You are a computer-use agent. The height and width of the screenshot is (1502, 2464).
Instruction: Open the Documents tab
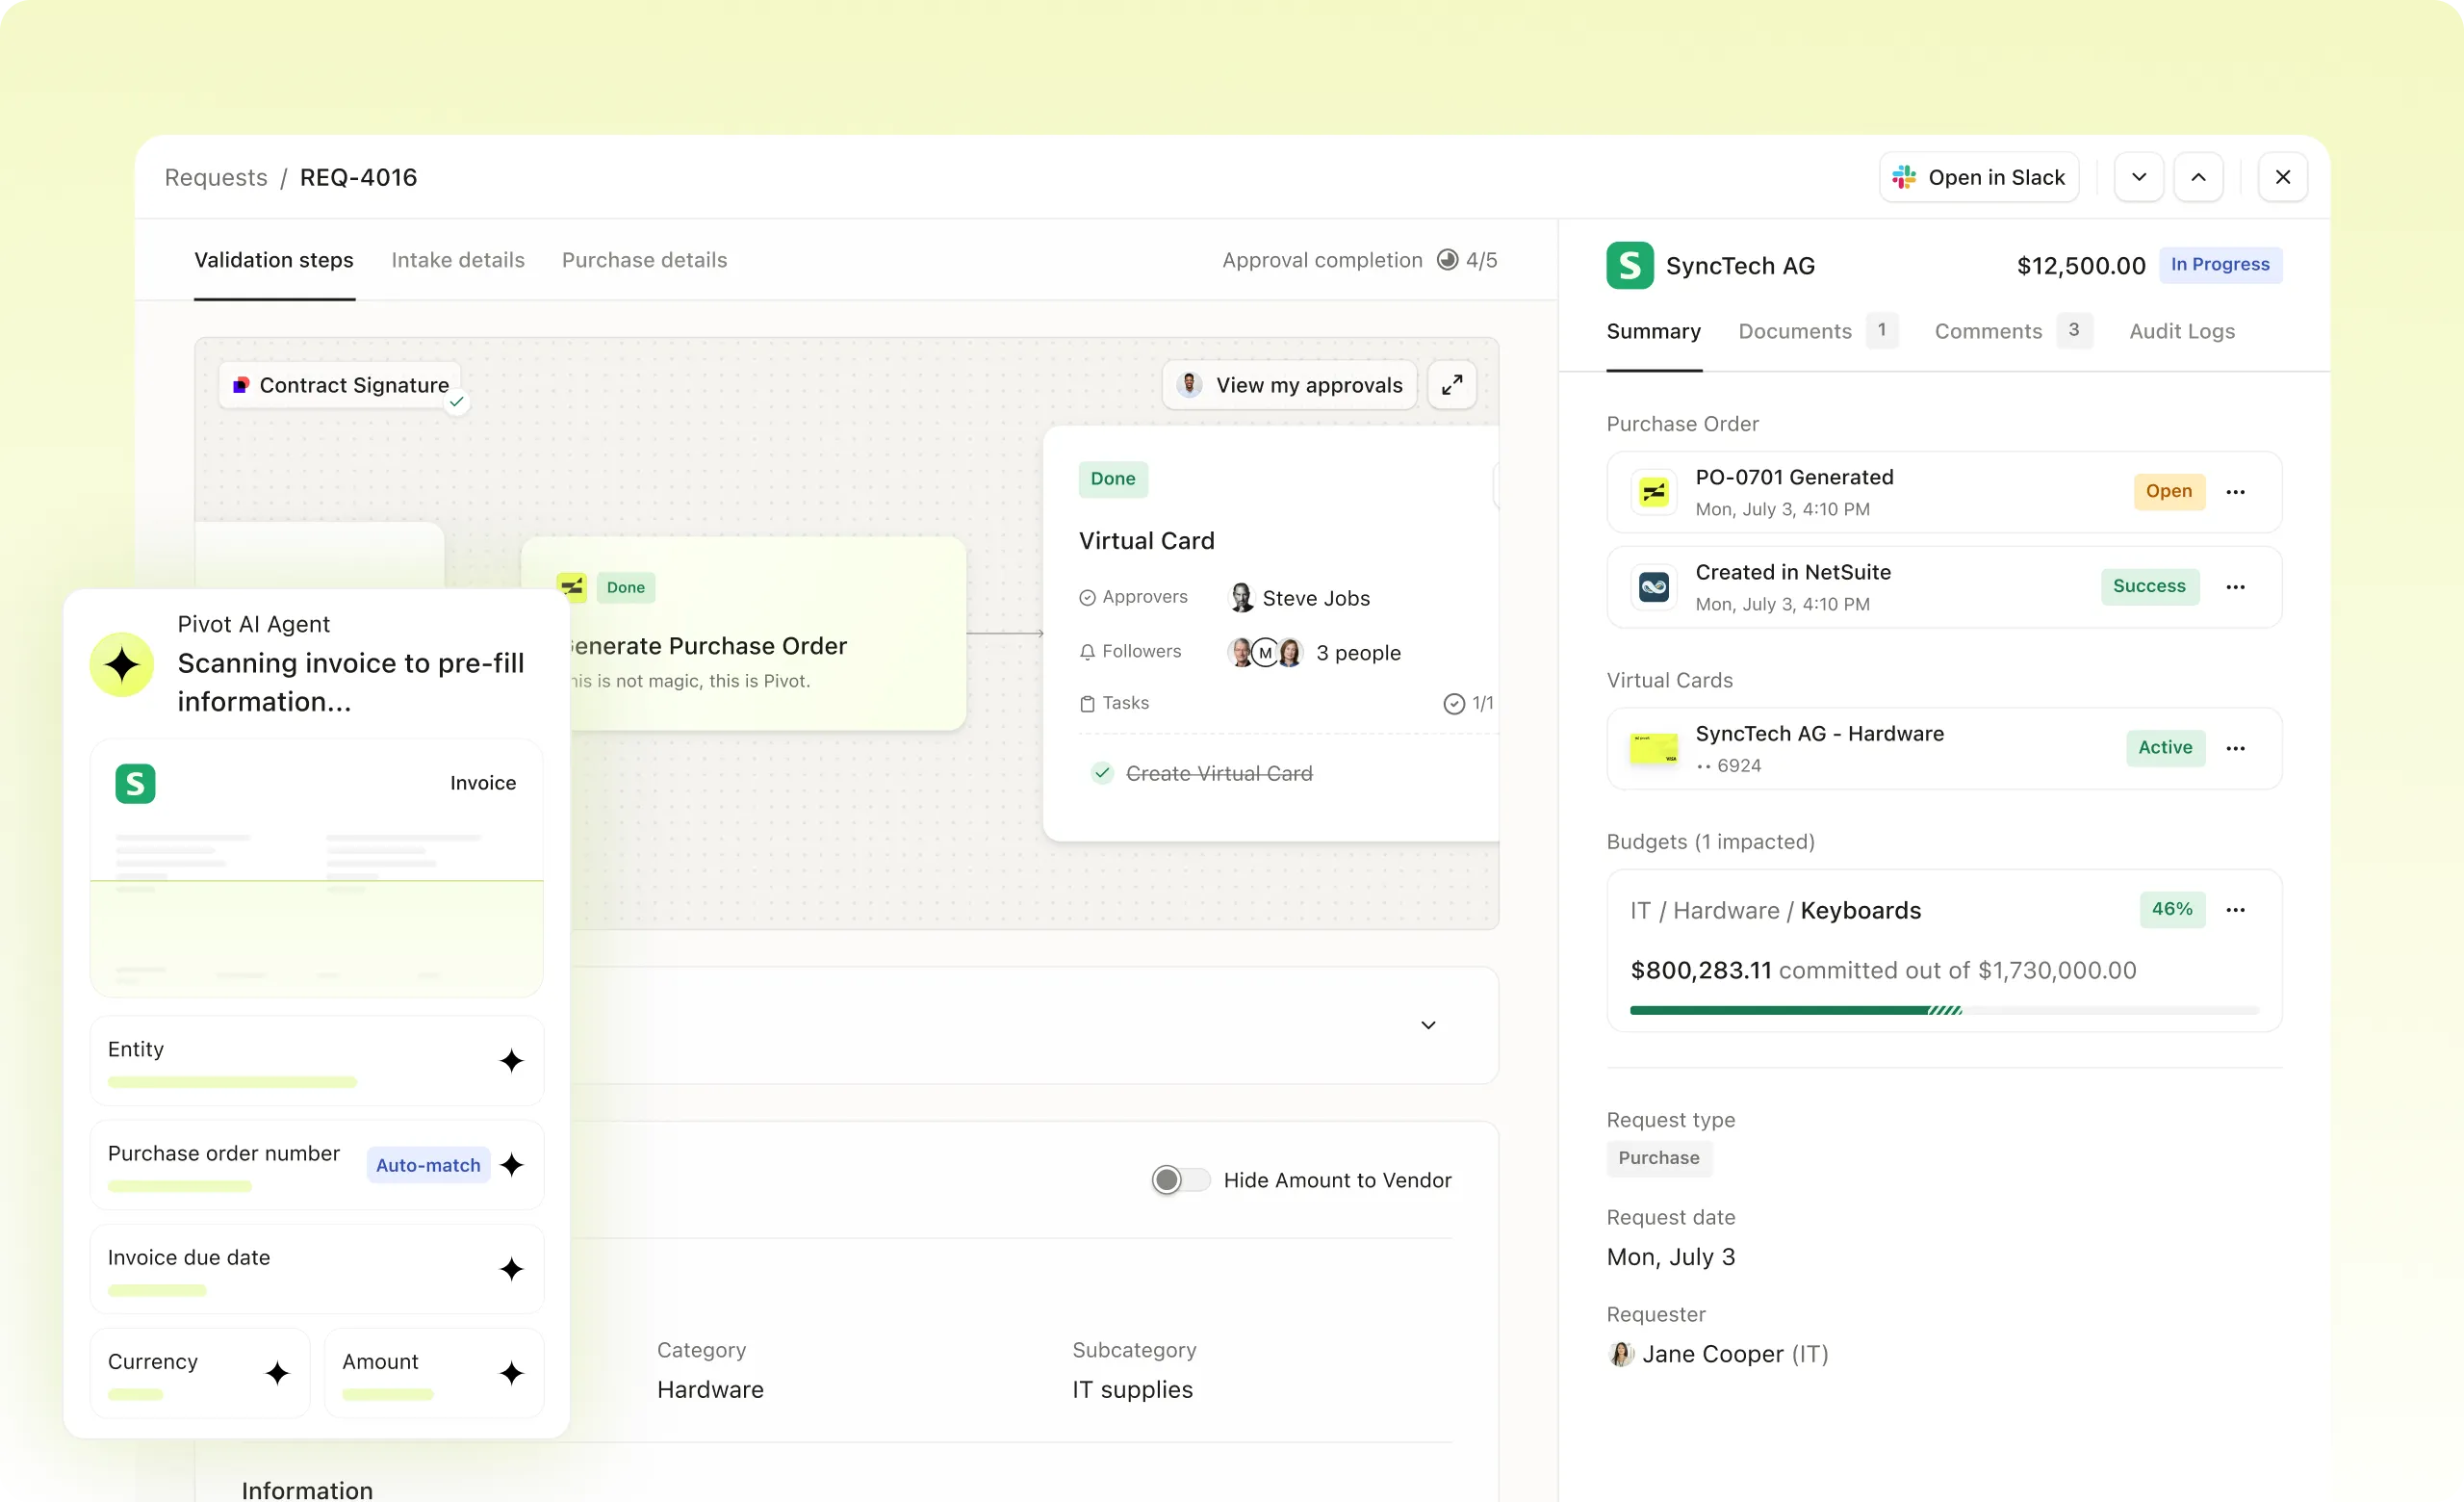click(1794, 331)
